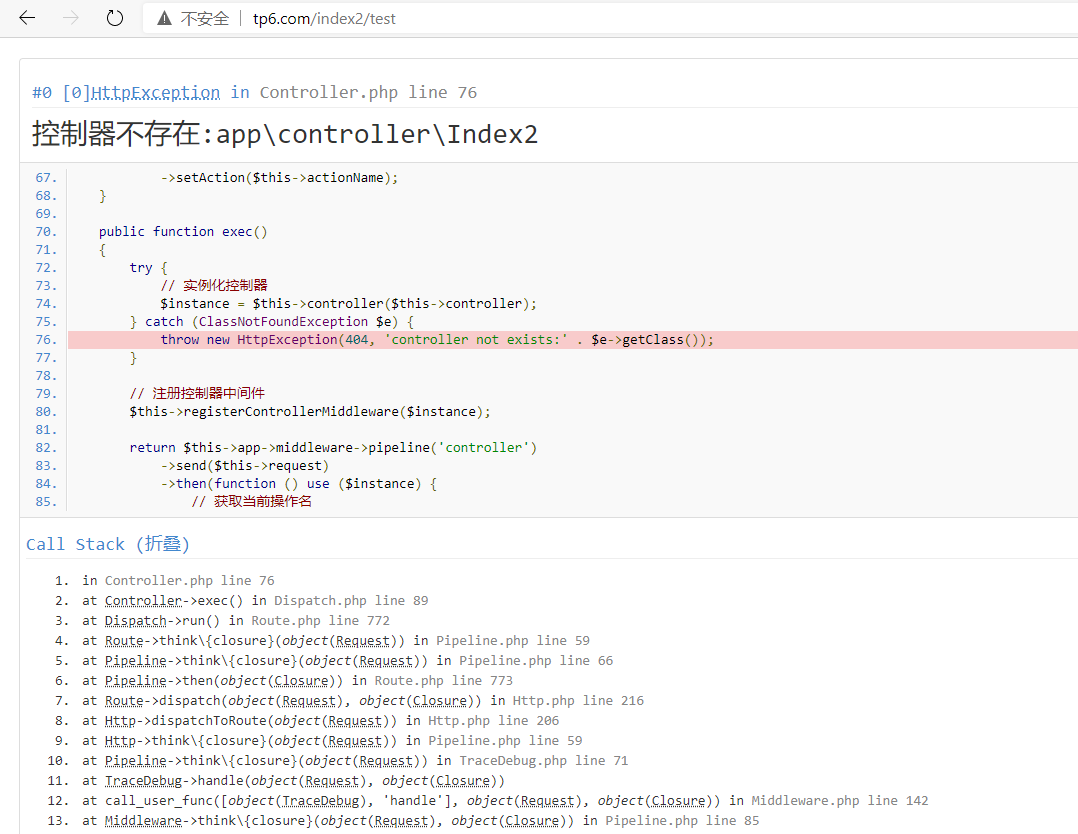
Task: Click source line with registerControllerMiddleware($instance)
Action: (x=310, y=412)
